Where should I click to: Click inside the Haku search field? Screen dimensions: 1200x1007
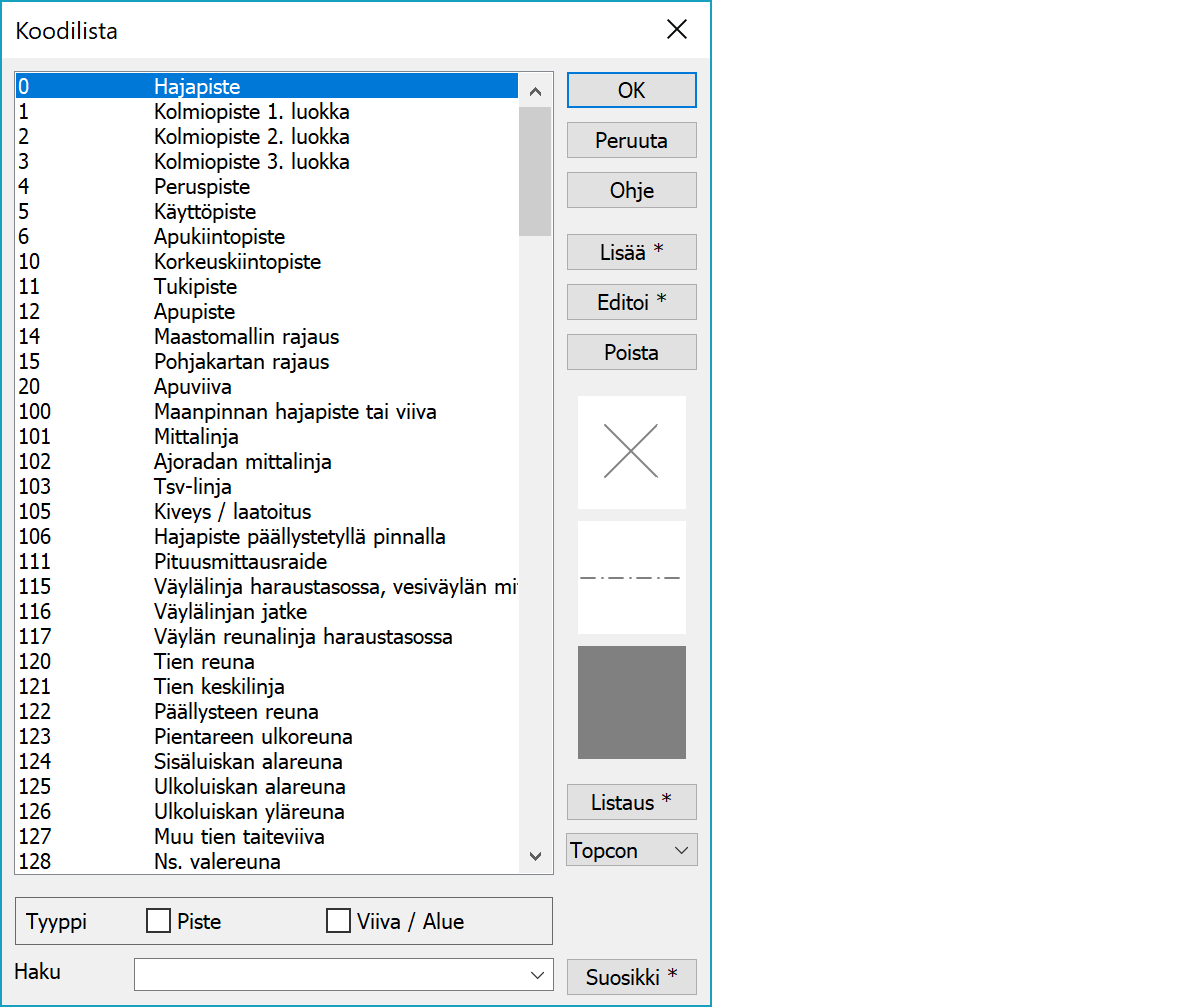(x=330, y=975)
